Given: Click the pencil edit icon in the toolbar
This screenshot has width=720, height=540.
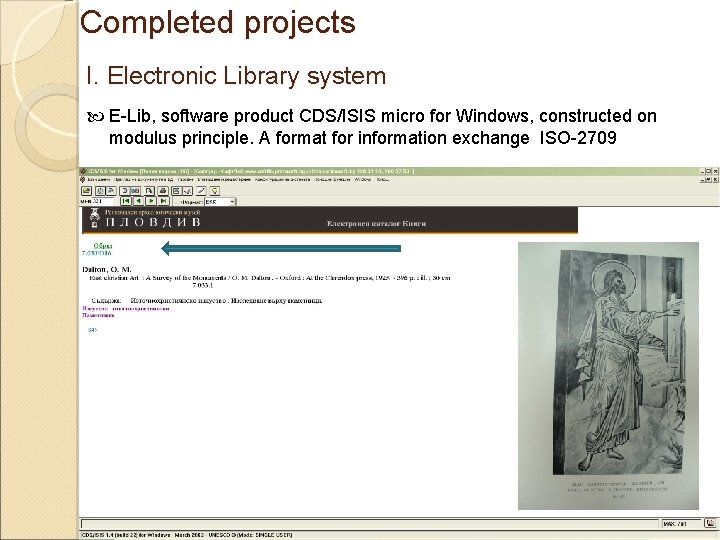Looking at the screenshot, I should click(x=201, y=191).
